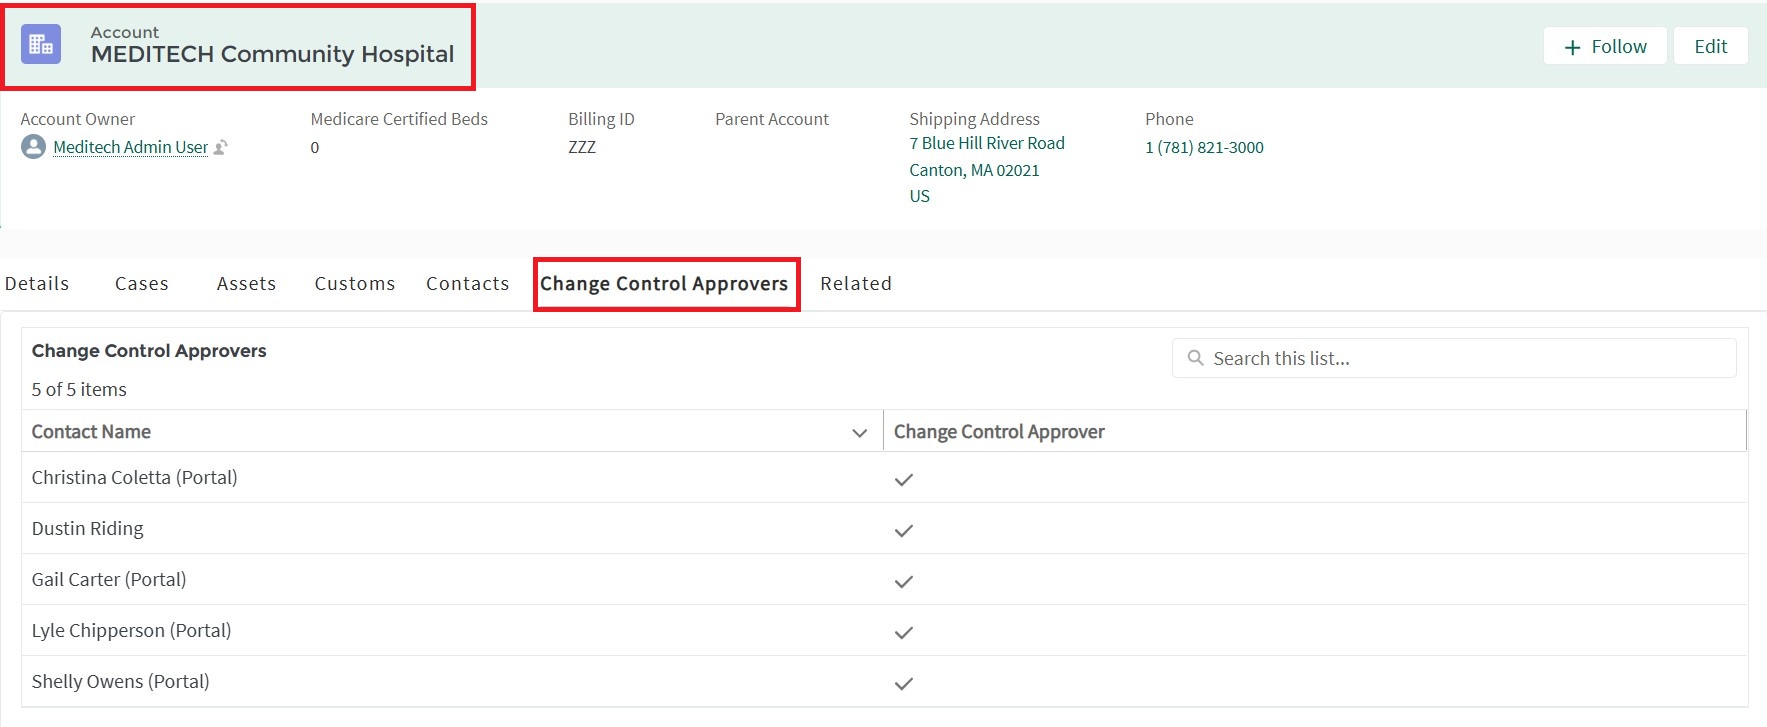The height and width of the screenshot is (727, 1767).
Task: Toggle Shelly Owens' approver checkmark
Action: pyautogui.click(x=904, y=684)
